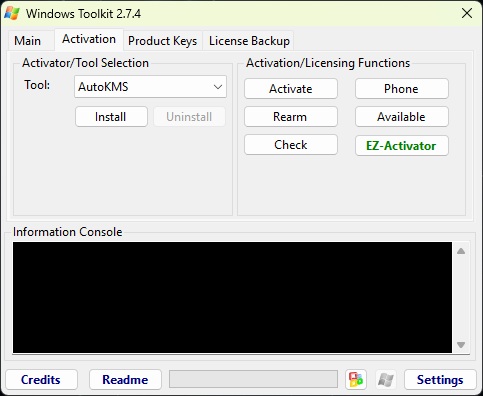Viewport: 483px width, 396px height.
Task: Click the Phone activation button
Action: pyautogui.click(x=402, y=89)
